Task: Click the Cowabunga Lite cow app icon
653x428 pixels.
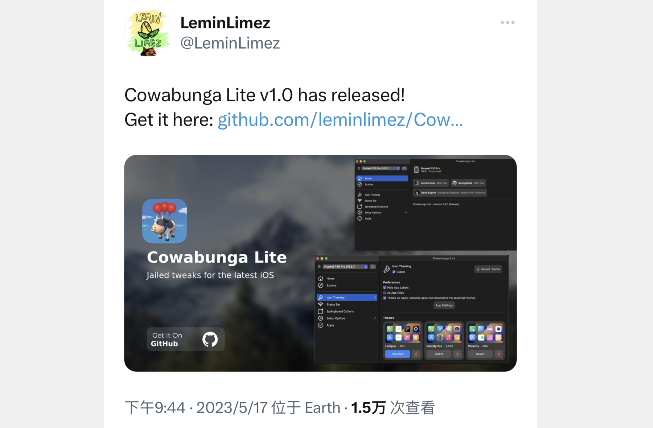Action: (x=164, y=221)
